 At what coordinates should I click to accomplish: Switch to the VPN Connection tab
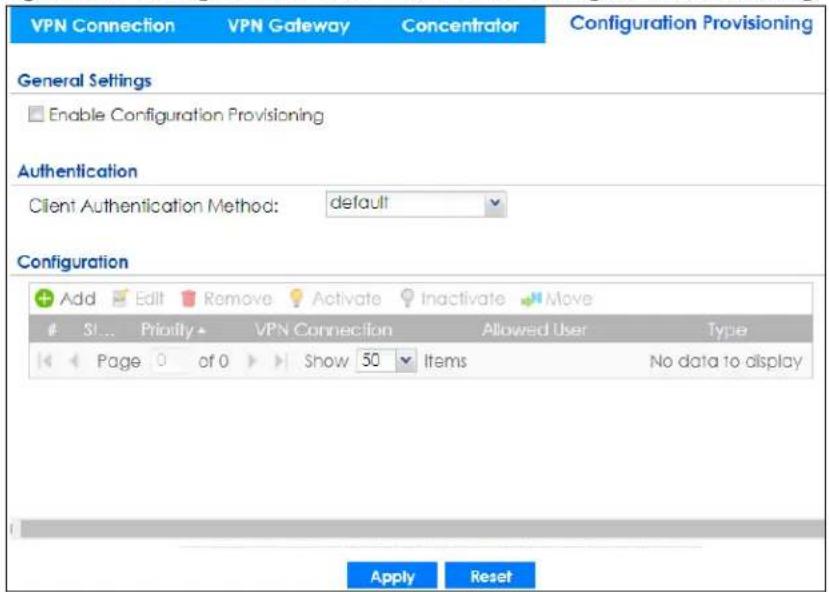click(103, 25)
